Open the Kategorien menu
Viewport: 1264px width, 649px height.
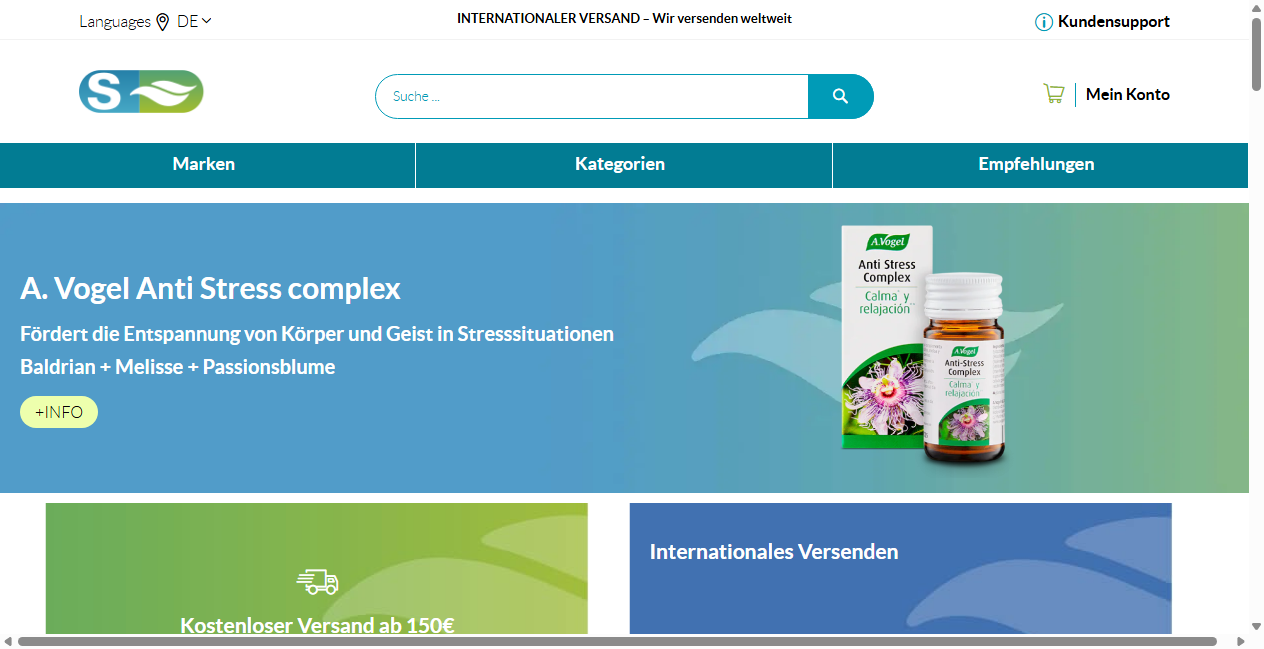(620, 164)
